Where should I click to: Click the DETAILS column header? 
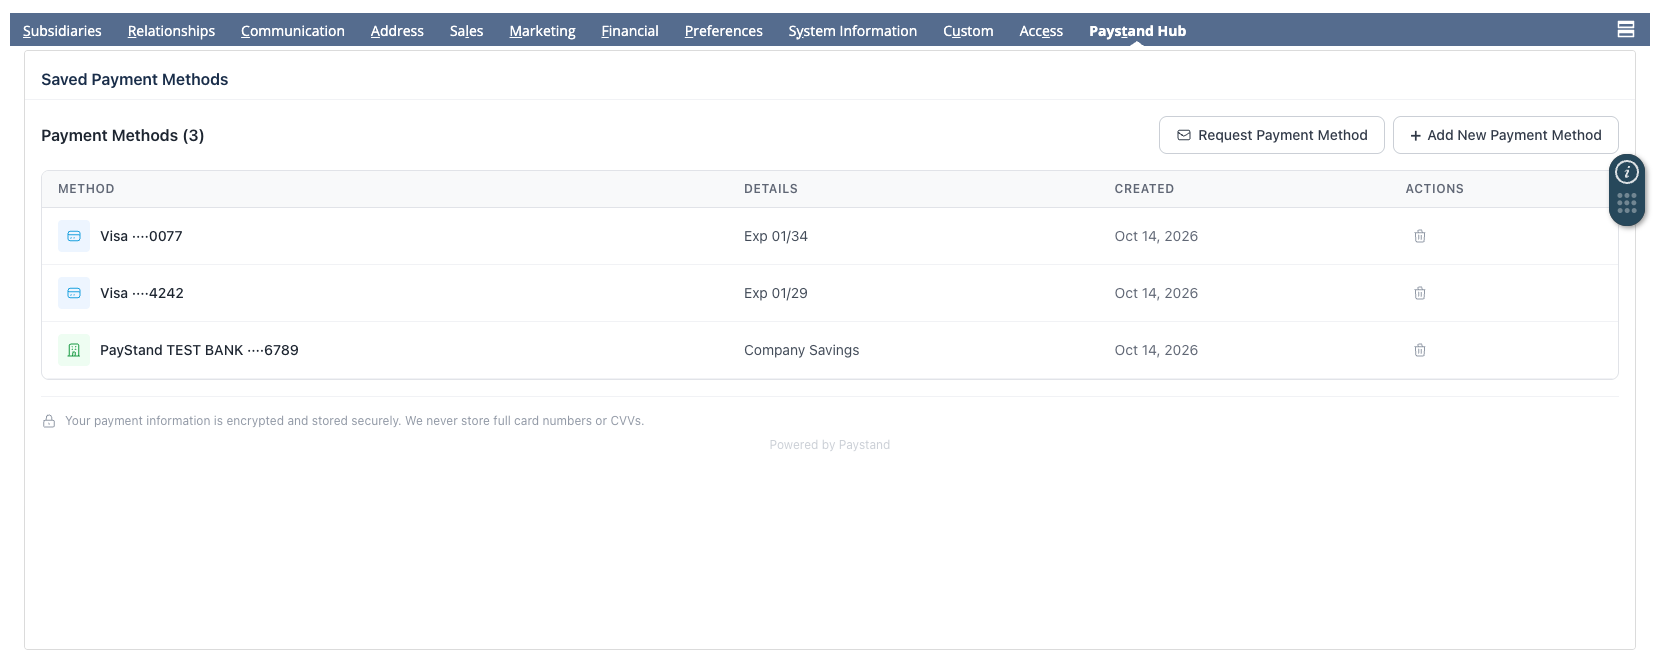point(771,189)
